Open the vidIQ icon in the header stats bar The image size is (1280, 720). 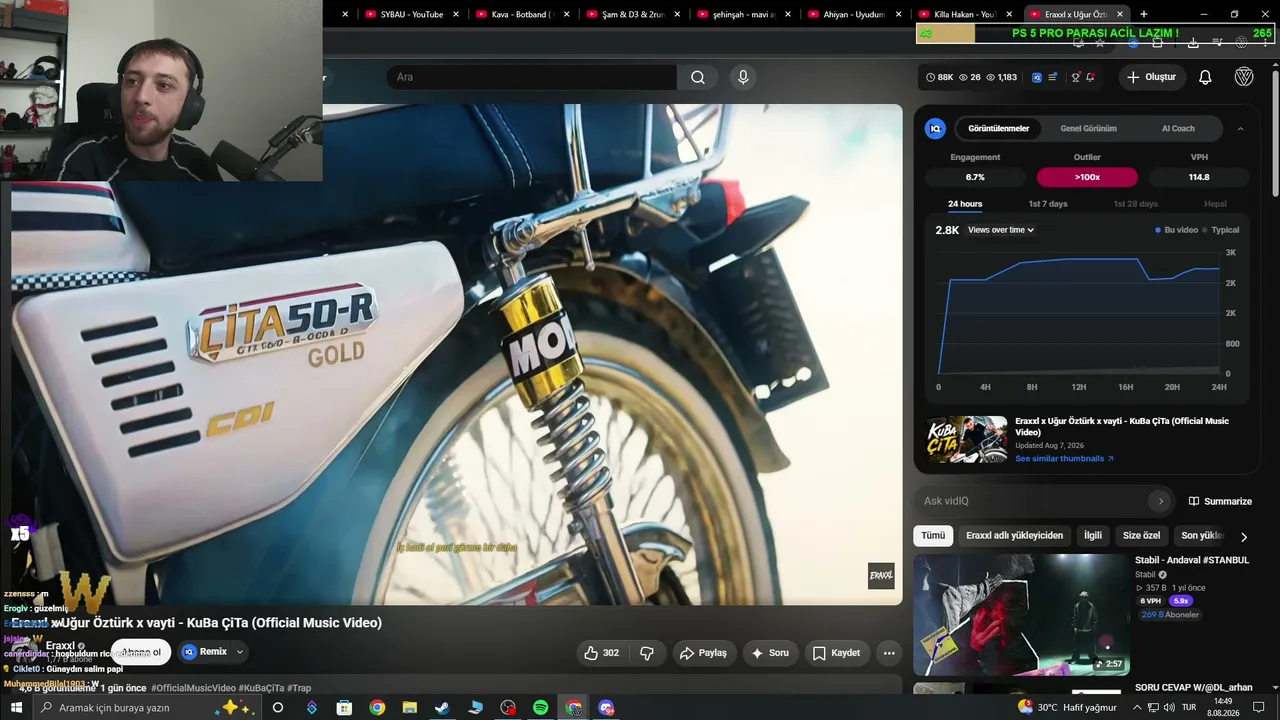(1037, 77)
